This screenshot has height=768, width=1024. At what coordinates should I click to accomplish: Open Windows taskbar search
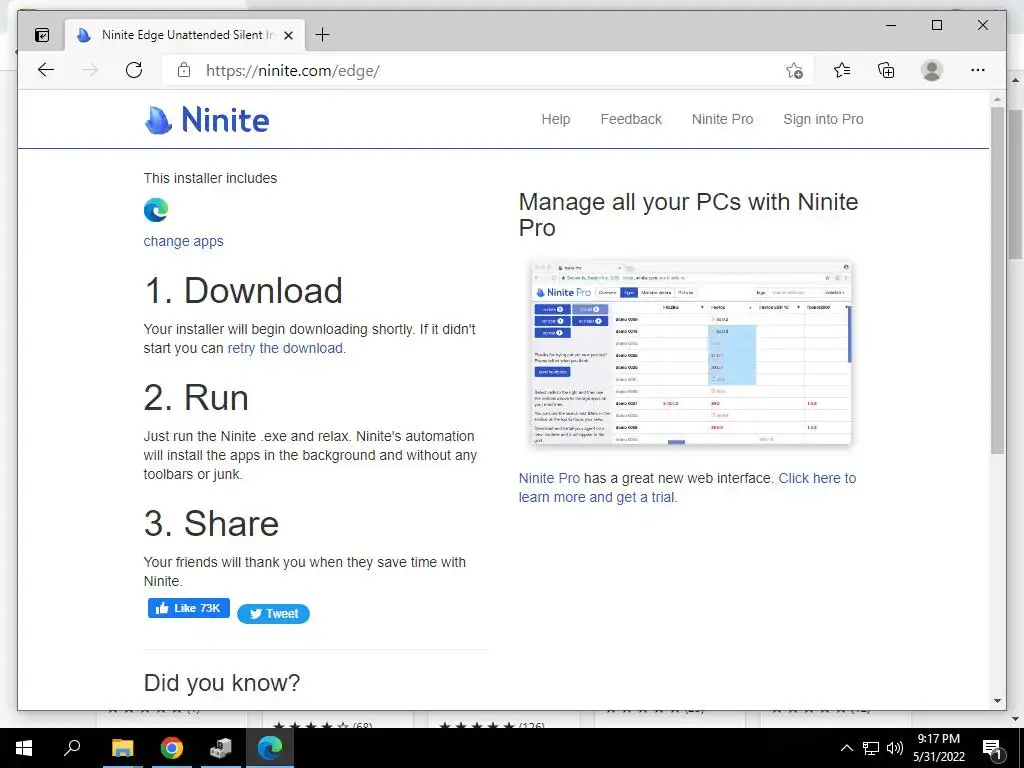pos(72,748)
